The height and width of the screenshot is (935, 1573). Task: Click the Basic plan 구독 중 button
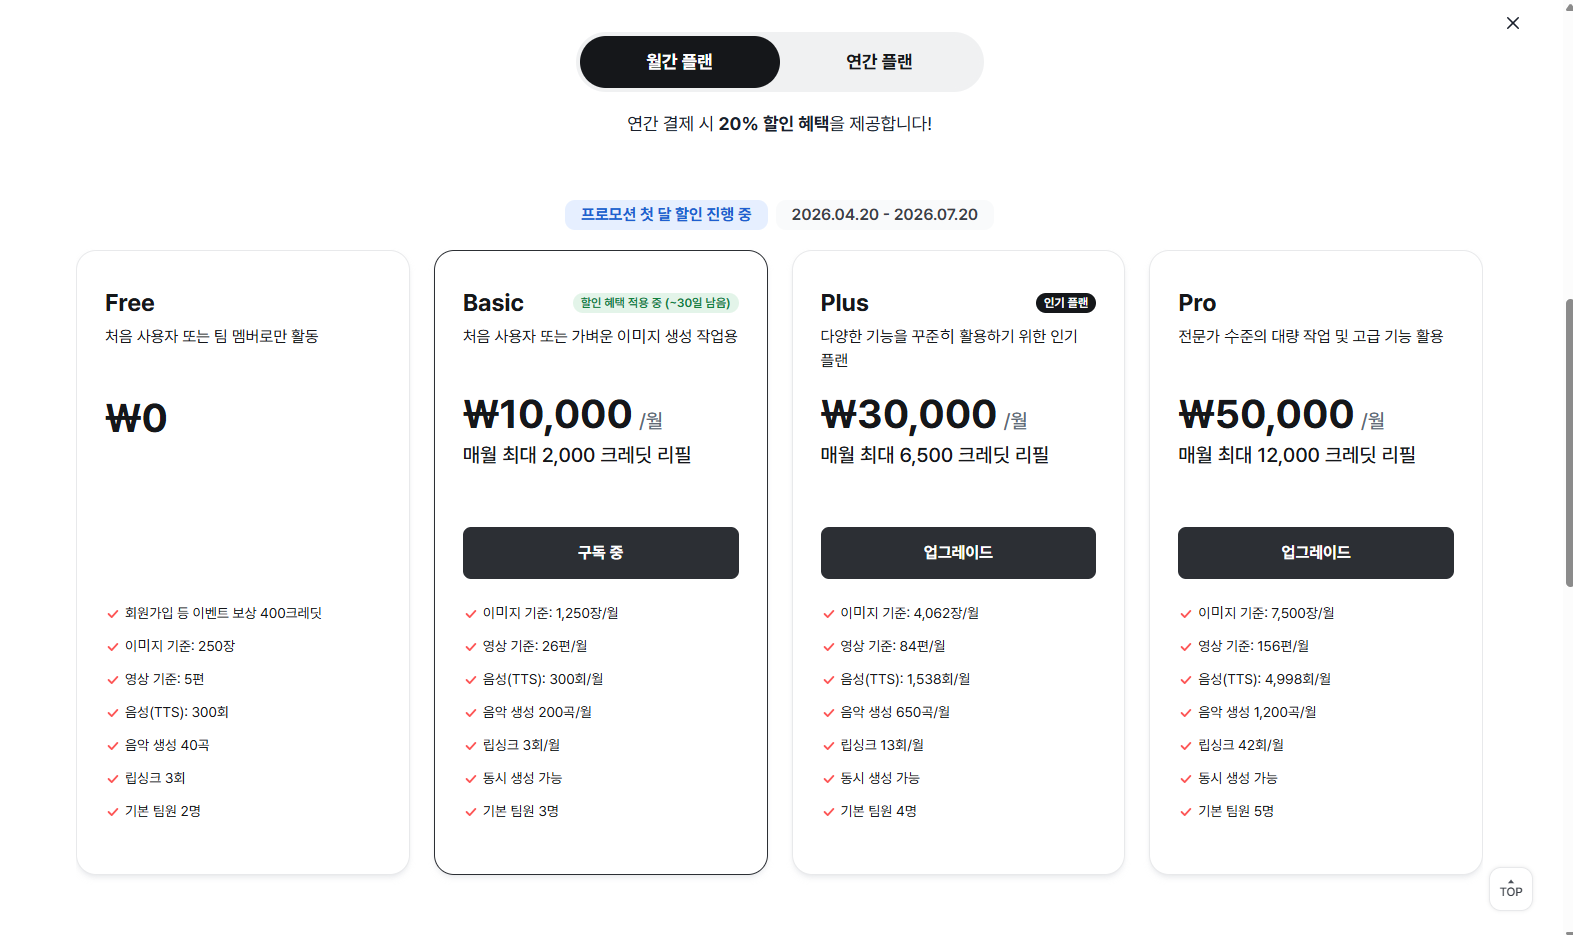601,553
